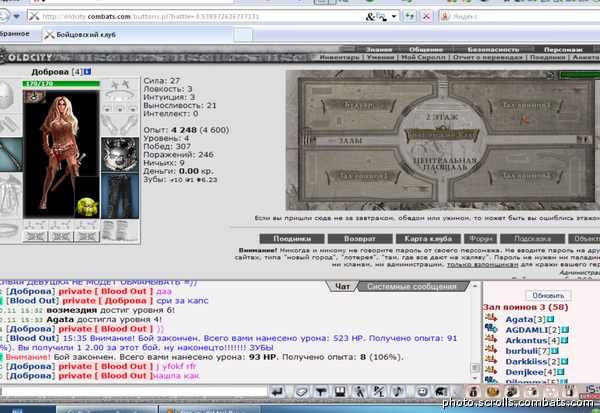Image resolution: width=600 pixels, height=413 pixels.
Task: Click the Подсказка button
Action: point(532,238)
